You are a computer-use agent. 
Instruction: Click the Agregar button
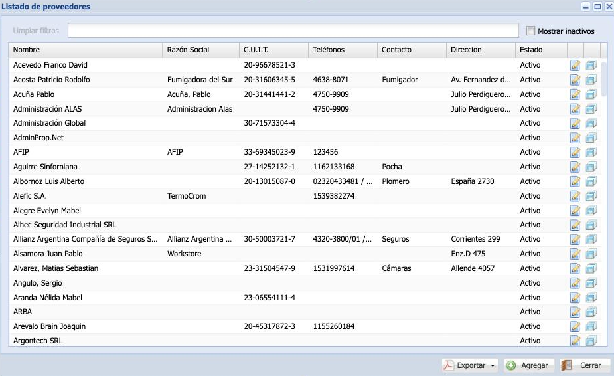pos(529,365)
